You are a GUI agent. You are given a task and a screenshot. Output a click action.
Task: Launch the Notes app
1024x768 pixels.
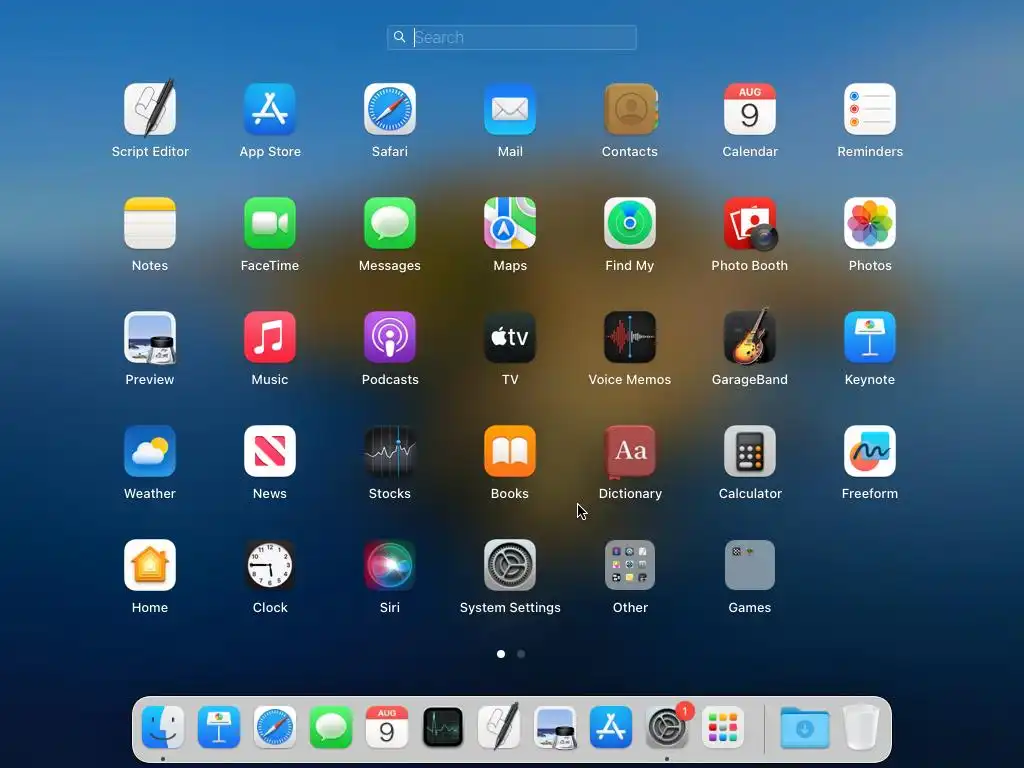150,223
